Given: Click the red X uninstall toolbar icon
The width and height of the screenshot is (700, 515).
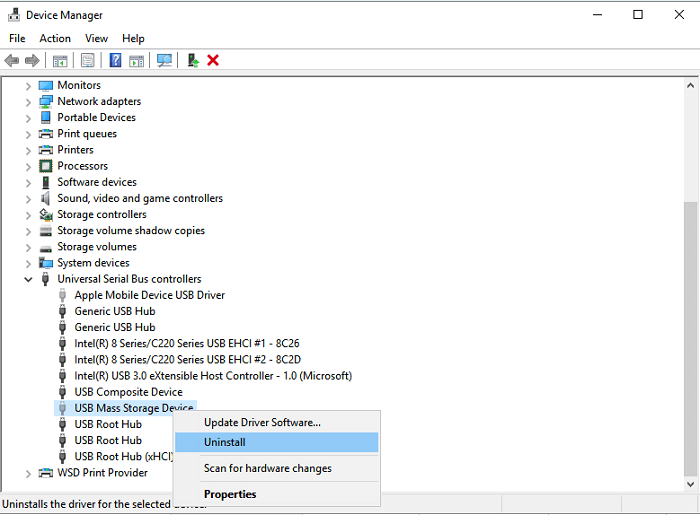Looking at the screenshot, I should pos(213,61).
